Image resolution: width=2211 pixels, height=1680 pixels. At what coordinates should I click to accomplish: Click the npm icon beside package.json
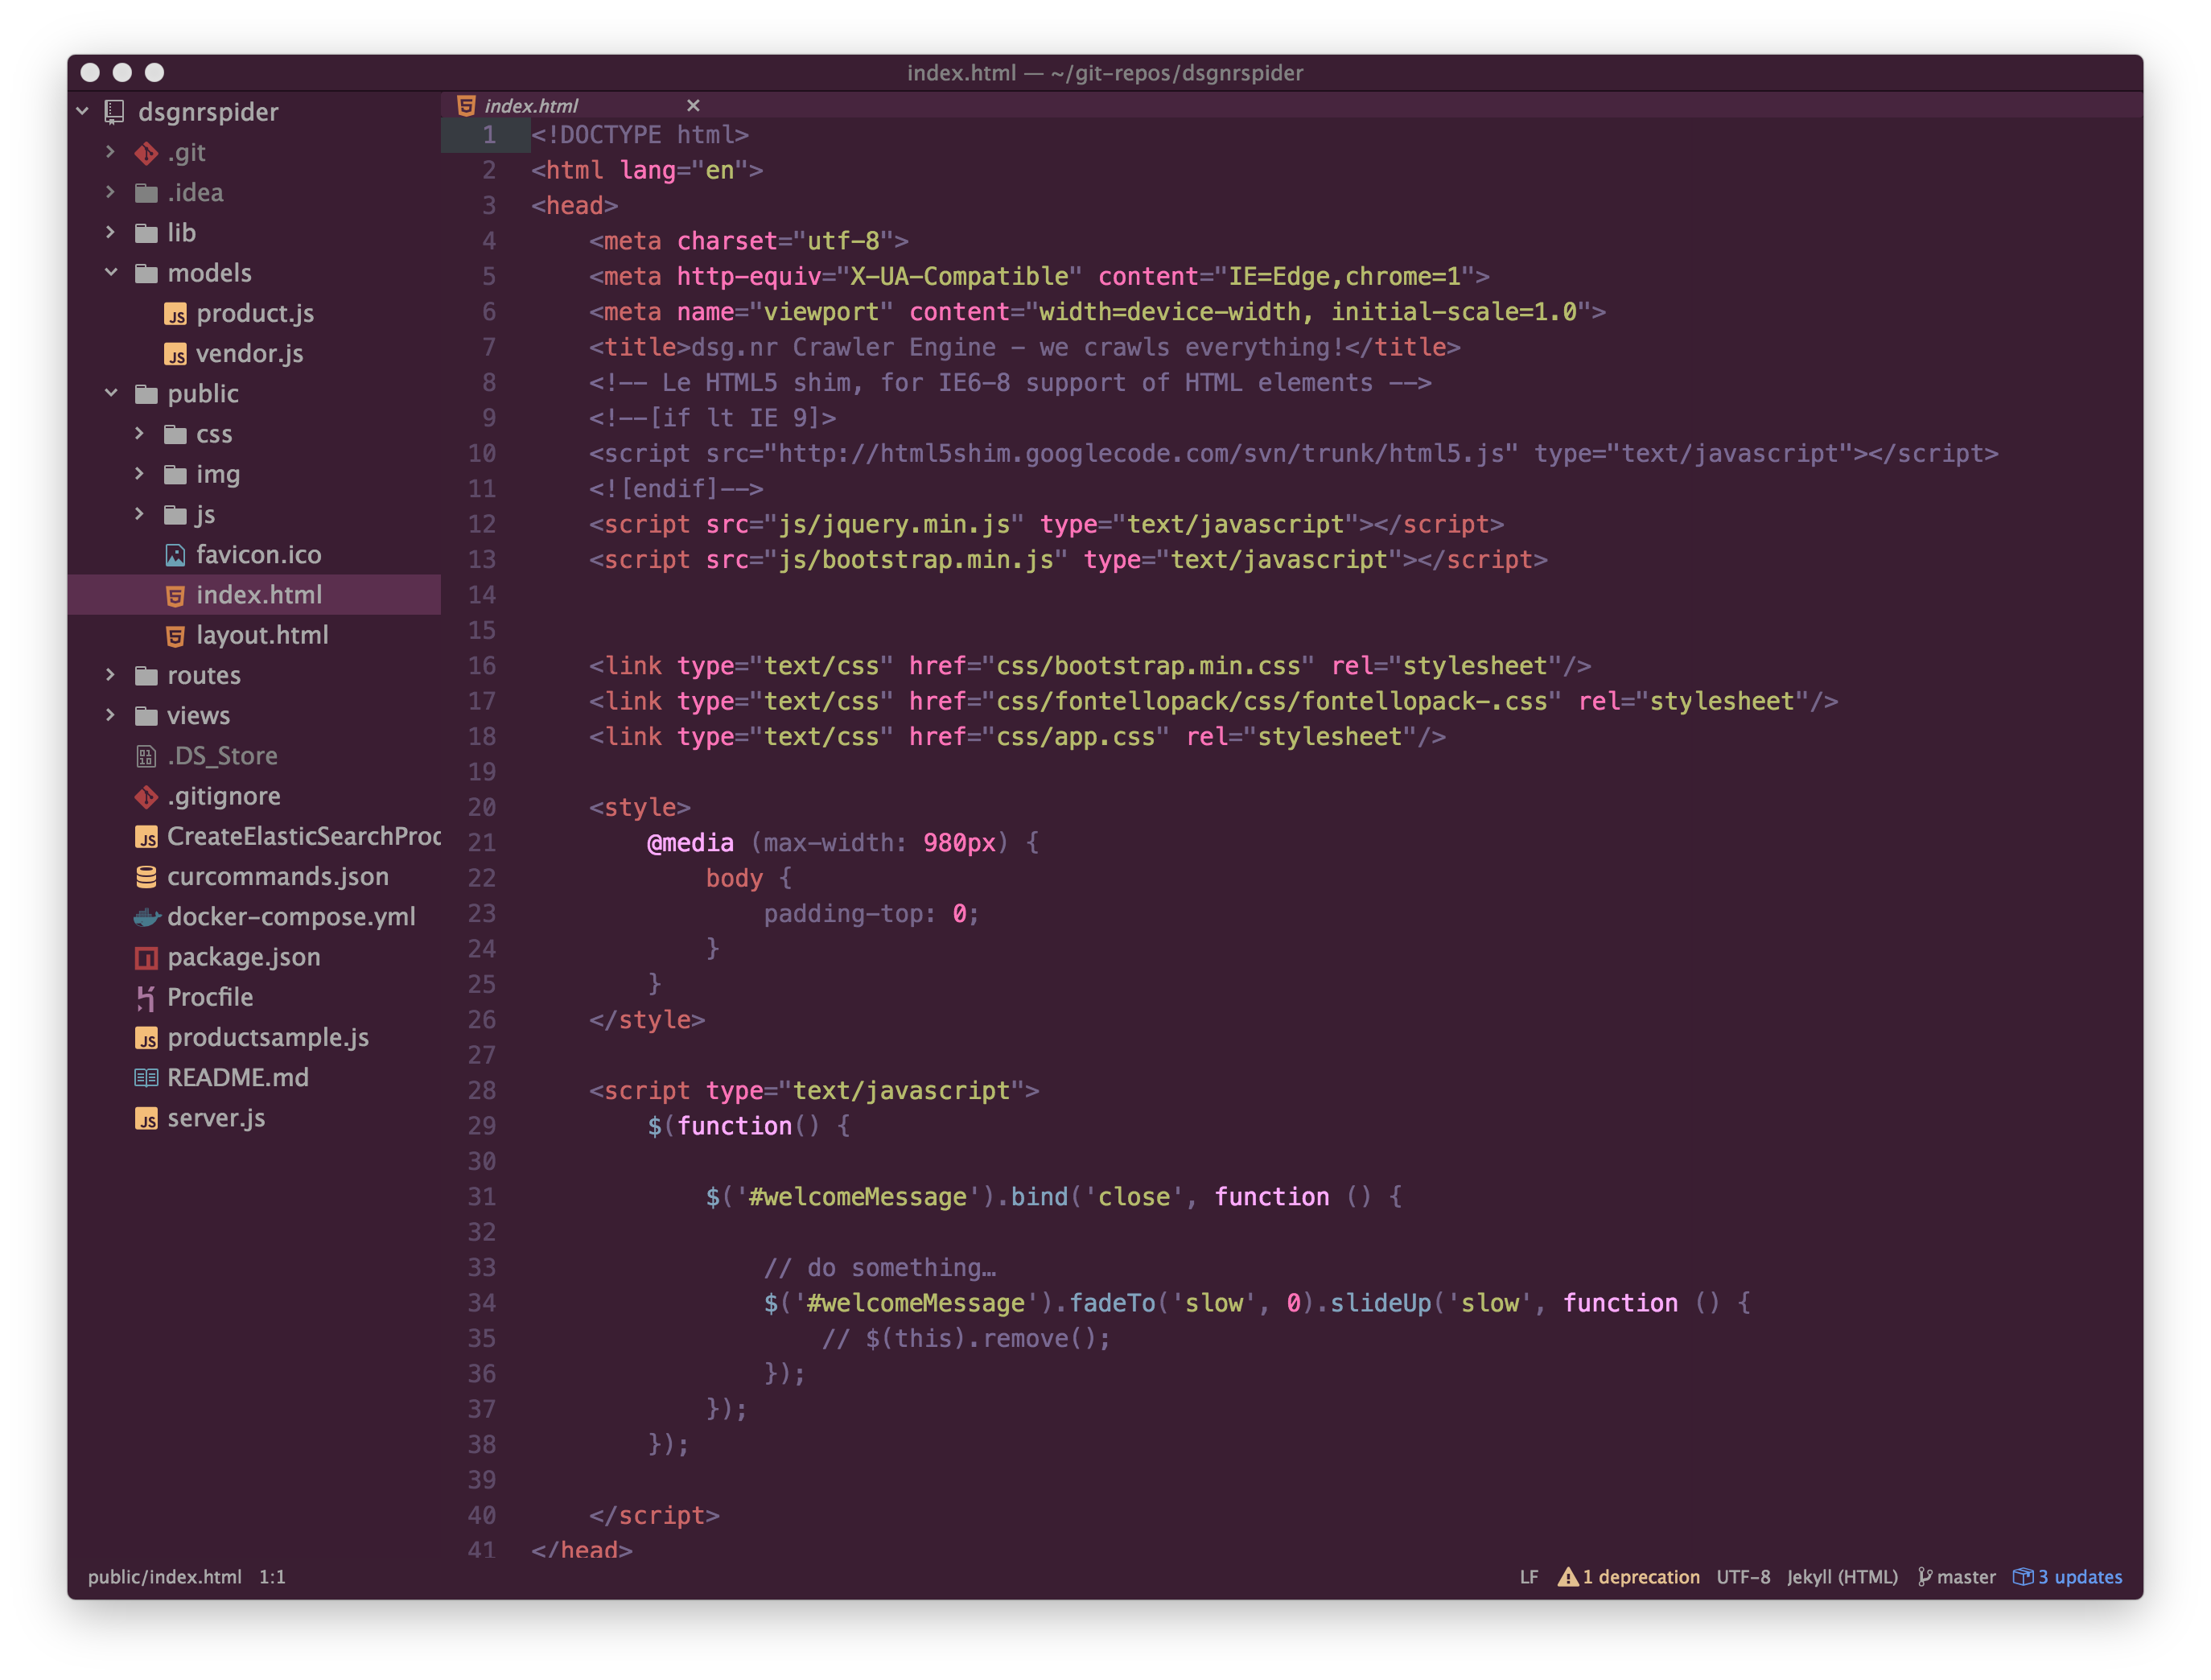(146, 957)
